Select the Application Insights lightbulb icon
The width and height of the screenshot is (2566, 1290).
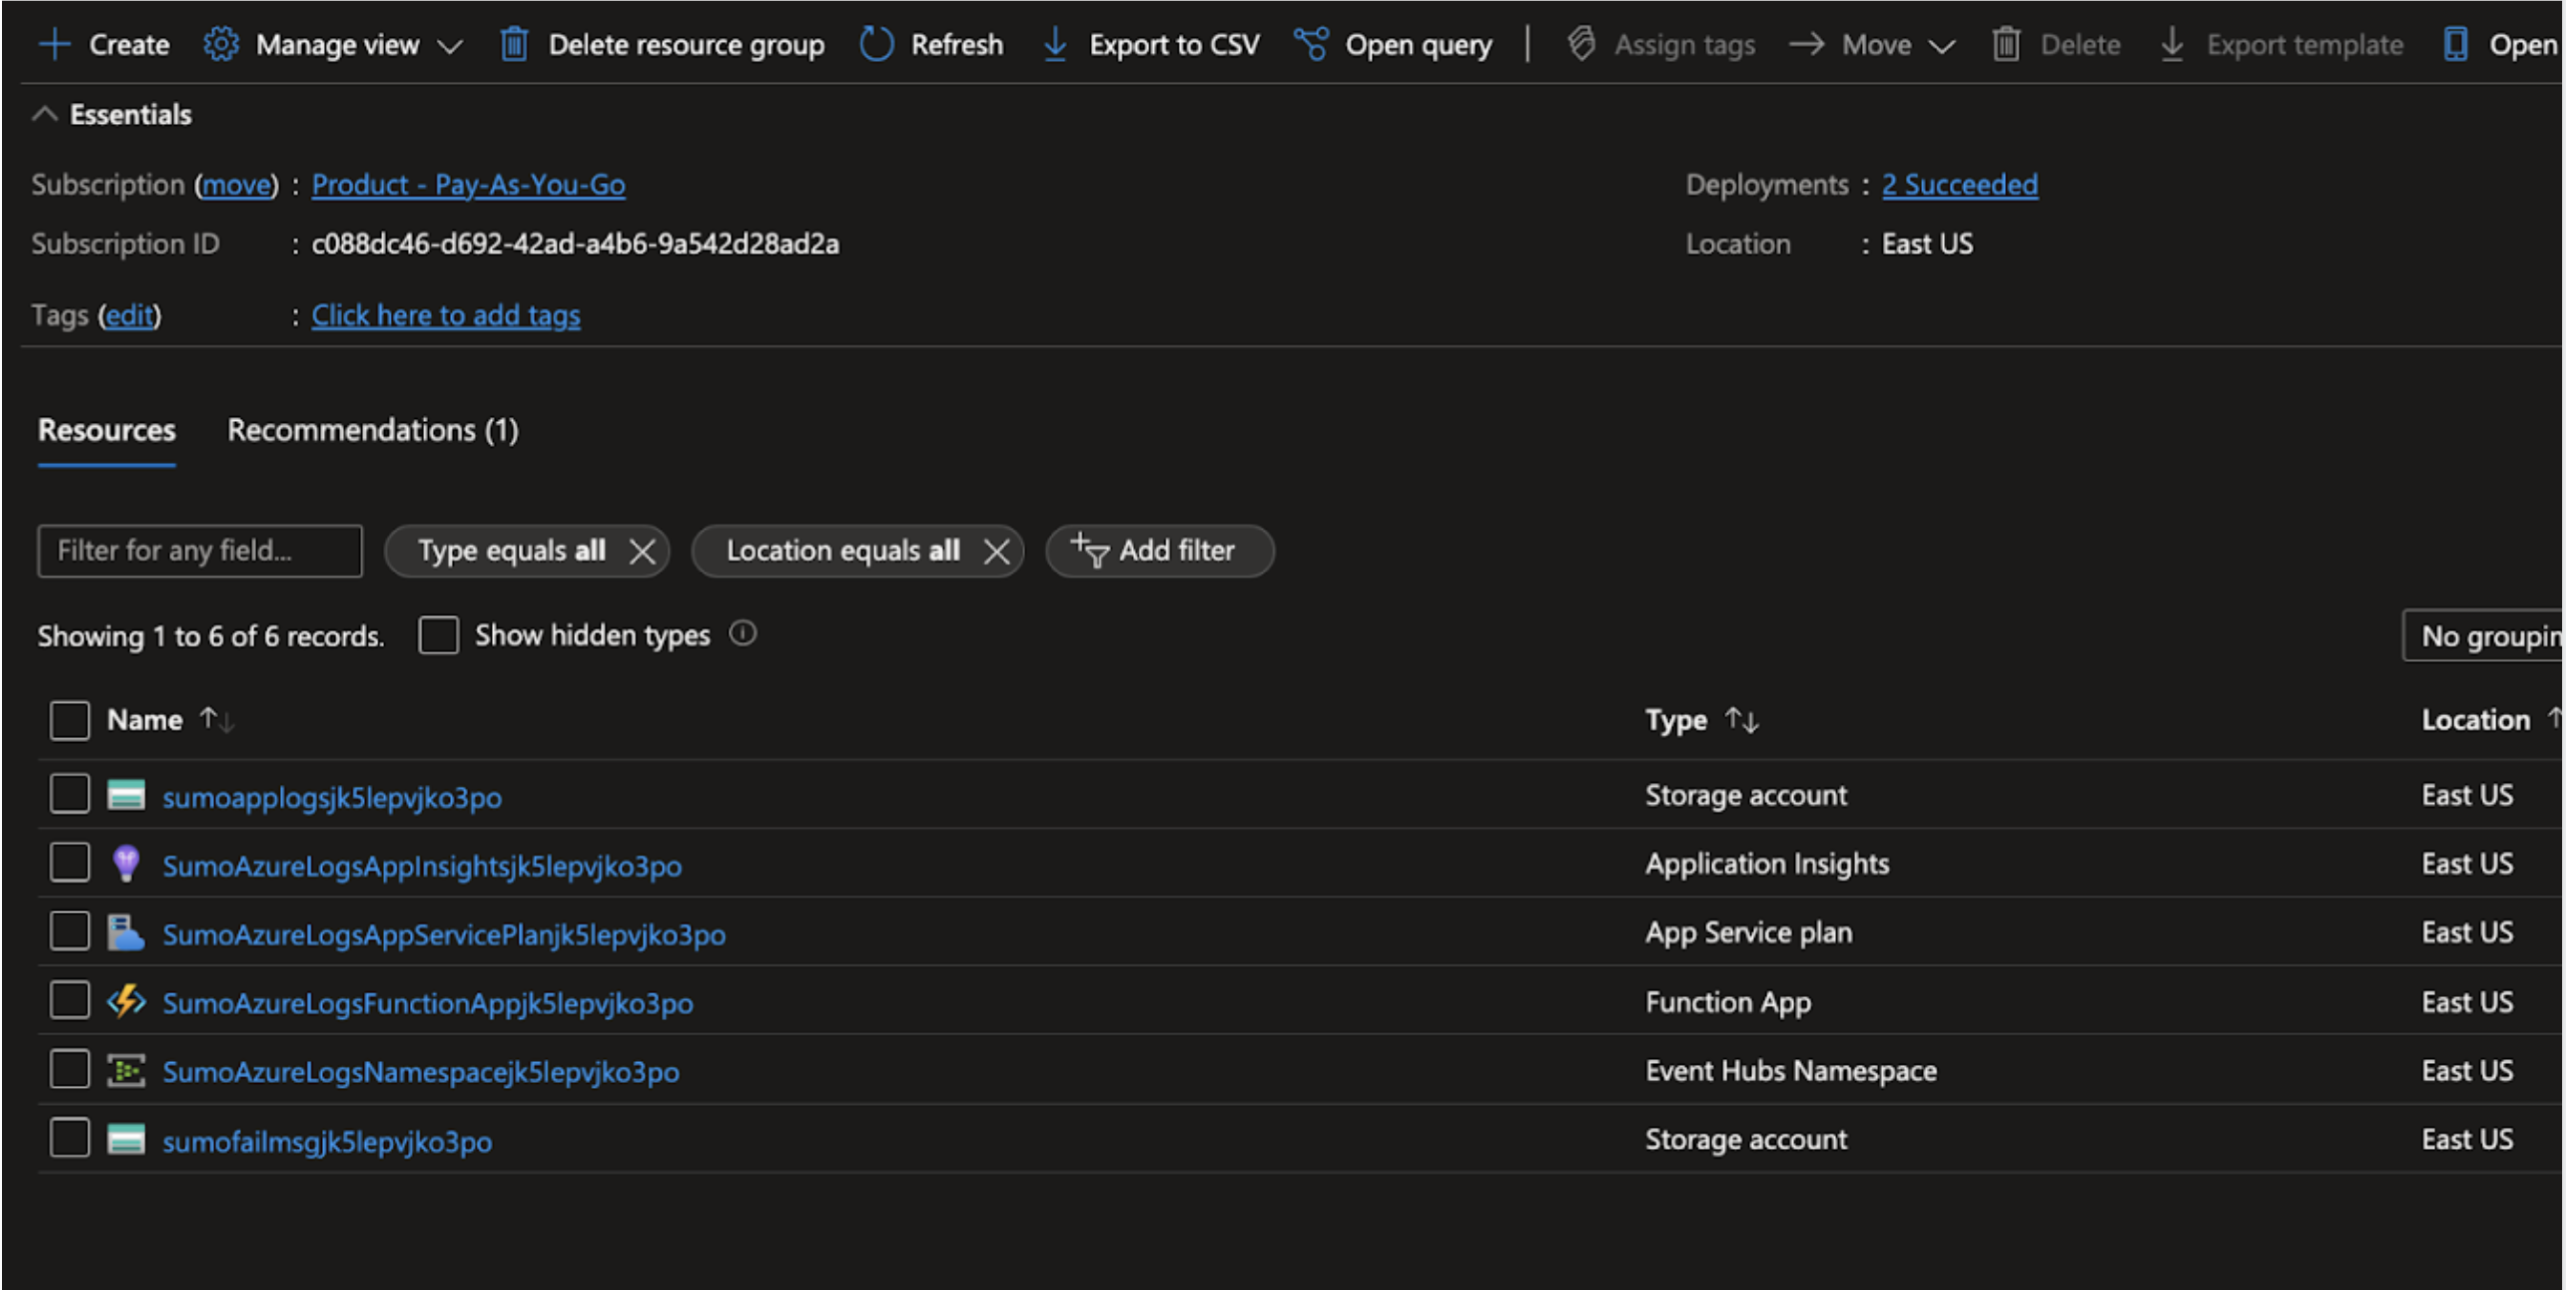point(127,863)
